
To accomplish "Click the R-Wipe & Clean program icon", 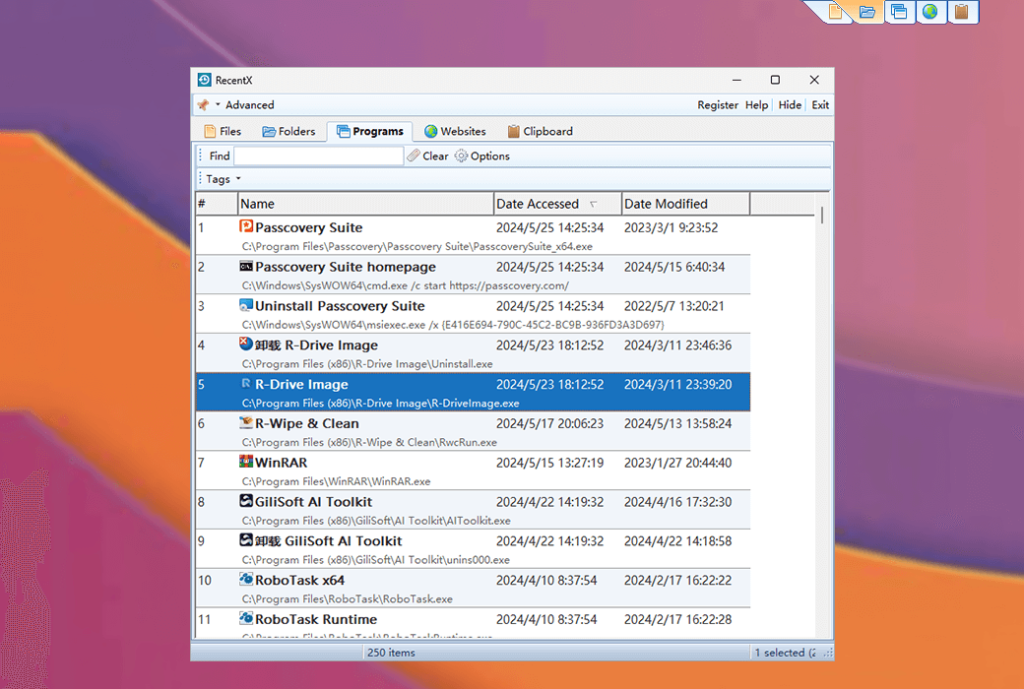I will click(246, 423).
